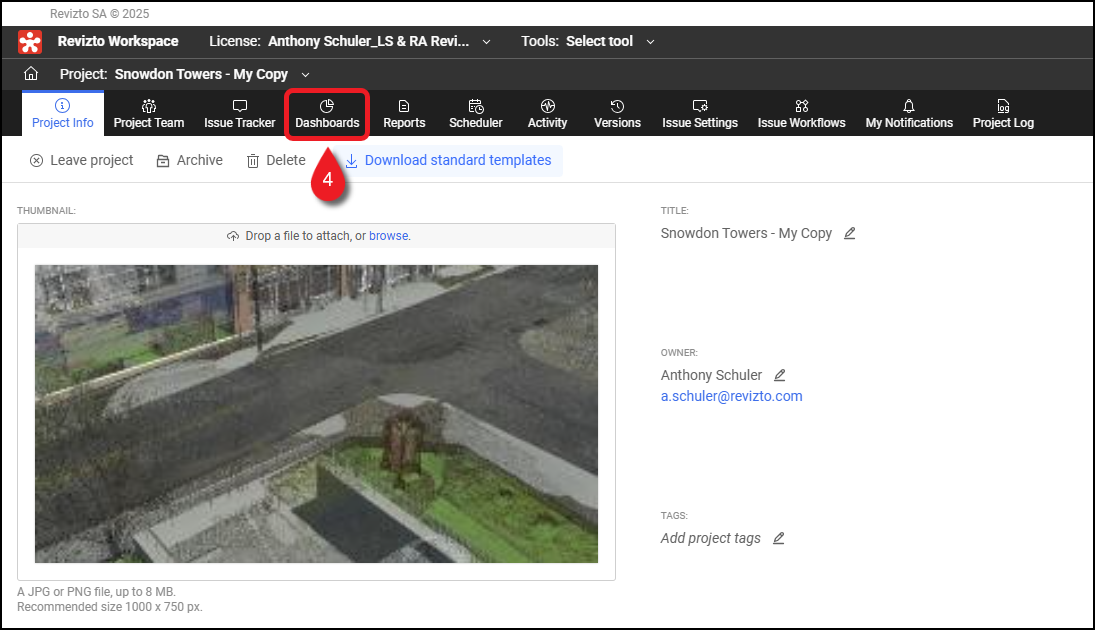Image resolution: width=1095 pixels, height=630 pixels.
Task: Click the Leave project button
Action: click(81, 160)
